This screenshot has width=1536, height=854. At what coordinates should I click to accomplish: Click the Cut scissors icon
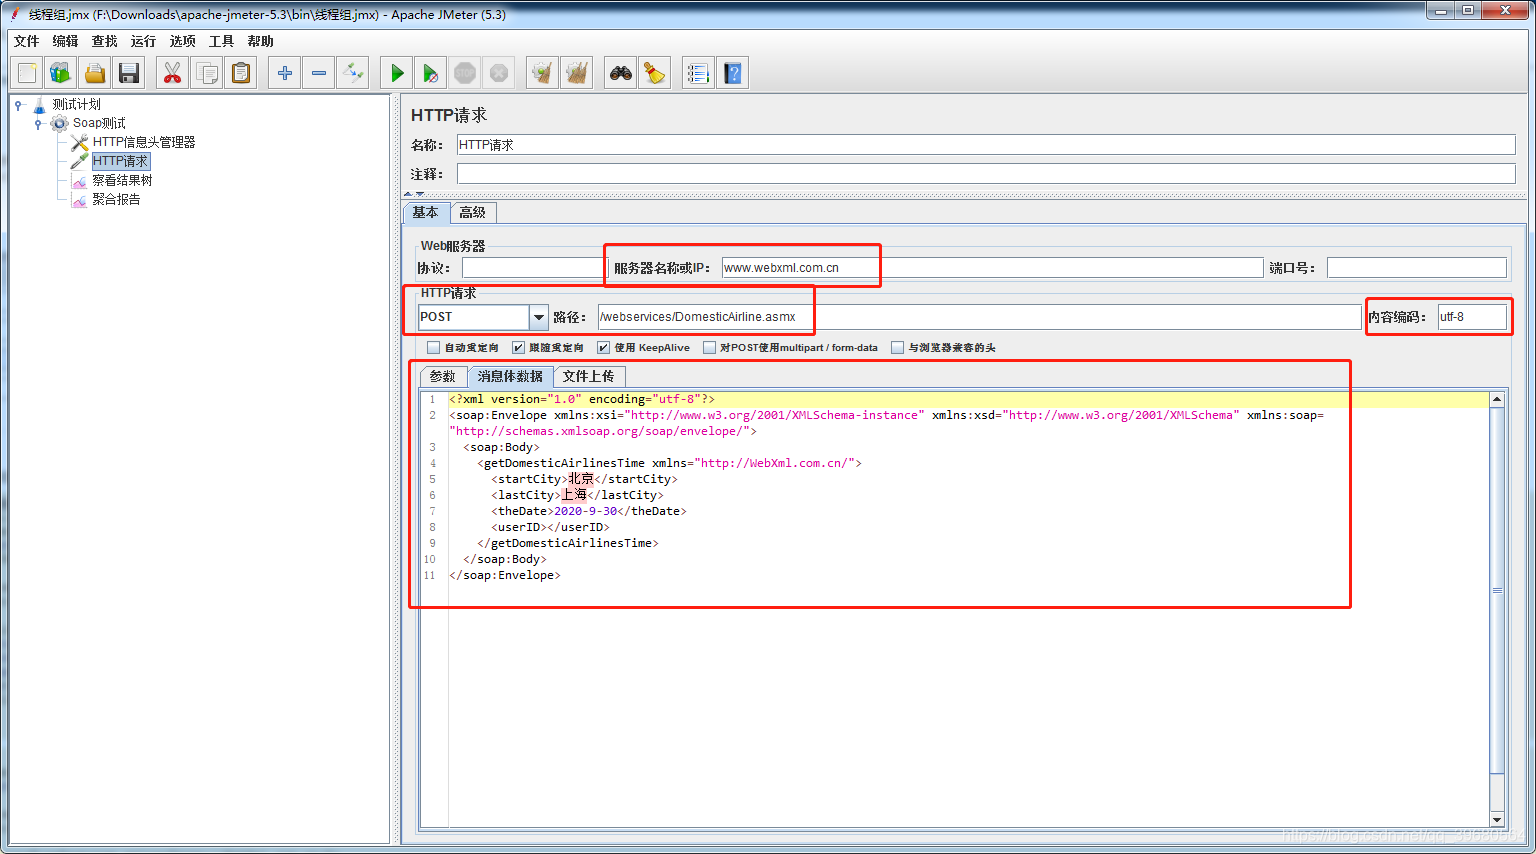pos(173,73)
